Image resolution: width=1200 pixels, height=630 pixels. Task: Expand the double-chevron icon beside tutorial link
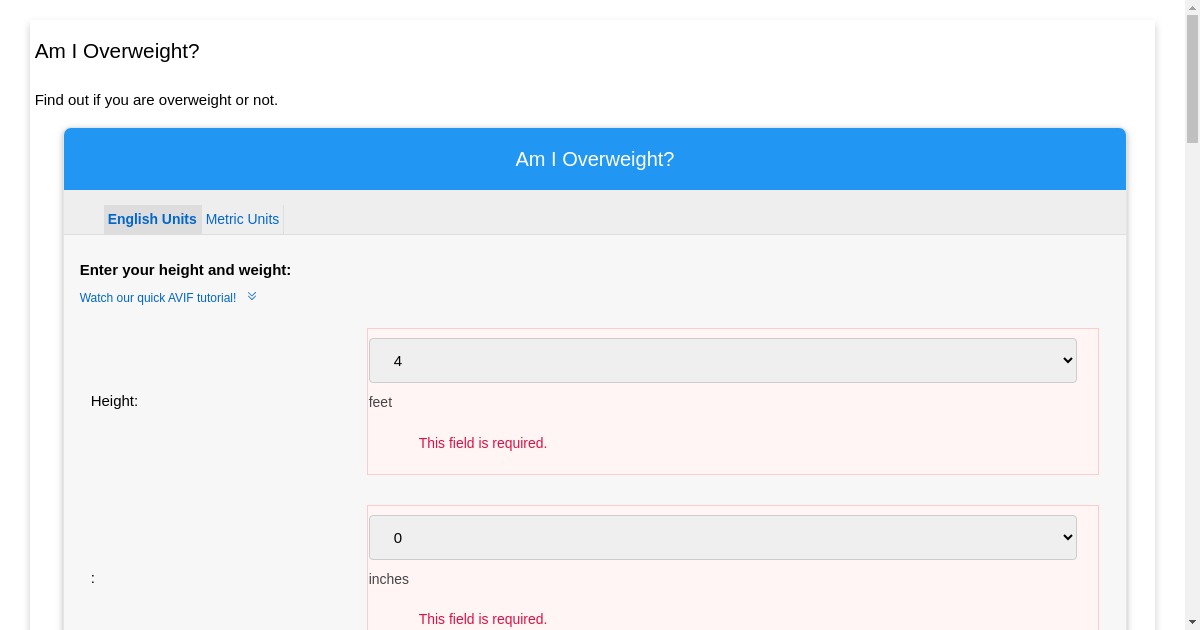(252, 297)
